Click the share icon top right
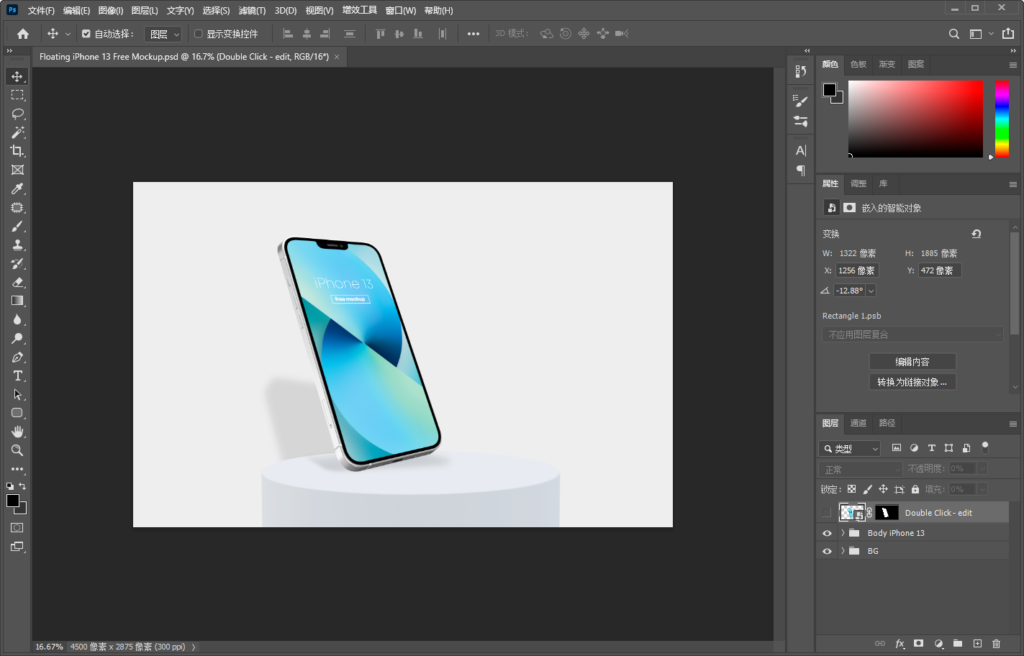The image size is (1024, 656). pyautogui.click(x=1008, y=34)
